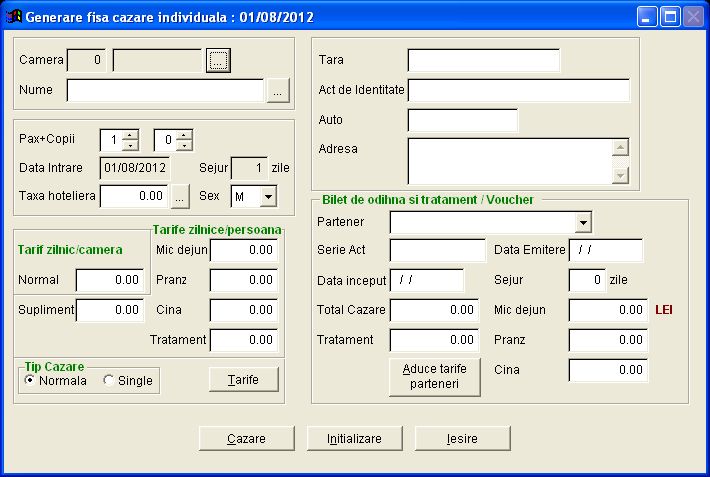This screenshot has width=710, height=477.
Task: Focus the Supliment rate field
Action: coord(110,310)
